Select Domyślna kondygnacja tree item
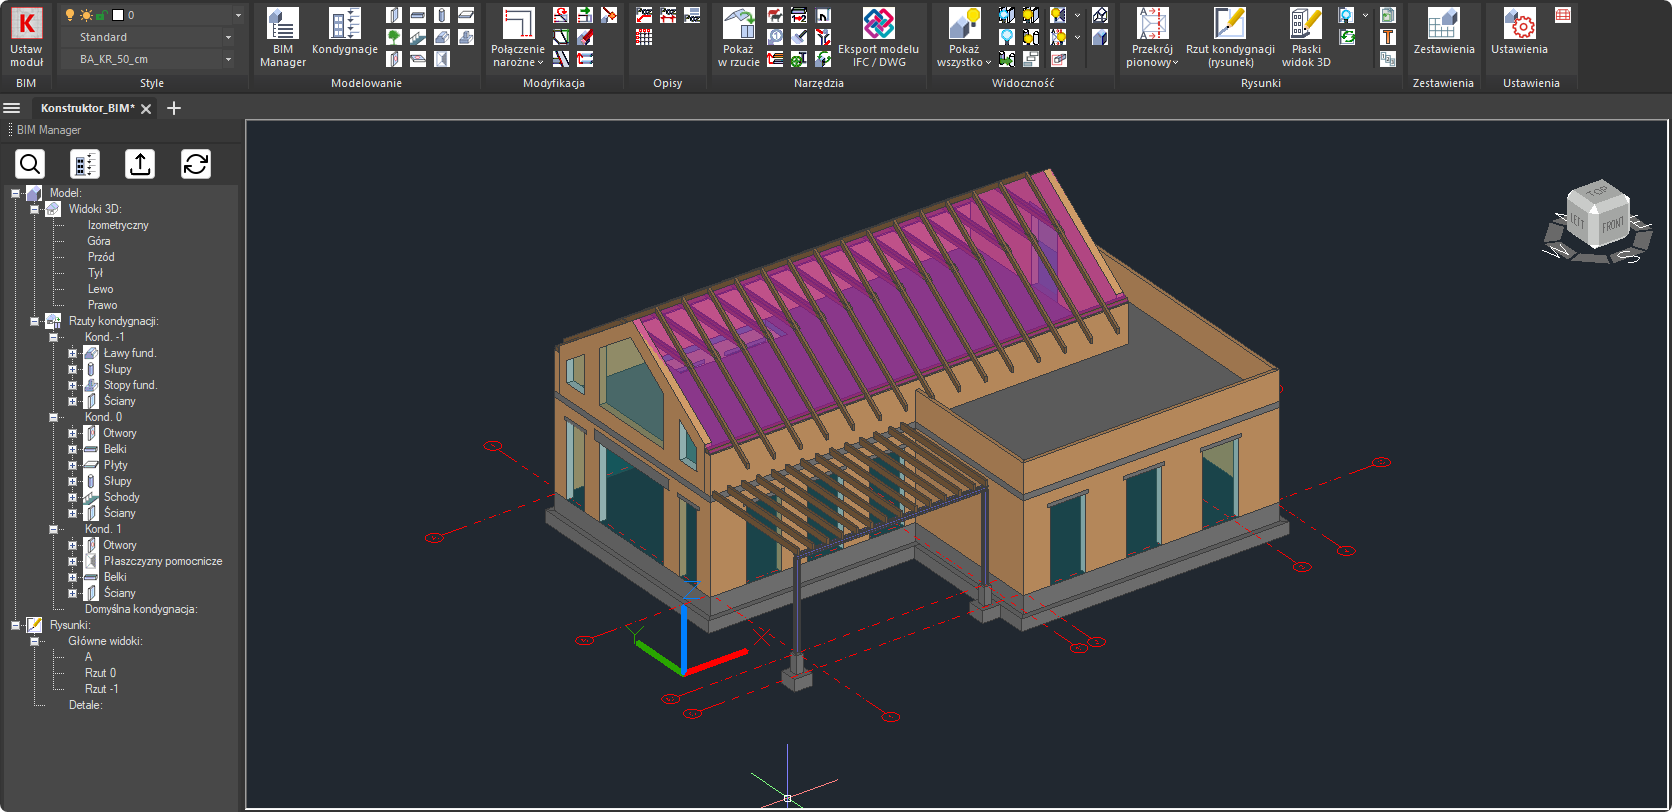Image resolution: width=1672 pixels, height=812 pixels. coord(141,609)
